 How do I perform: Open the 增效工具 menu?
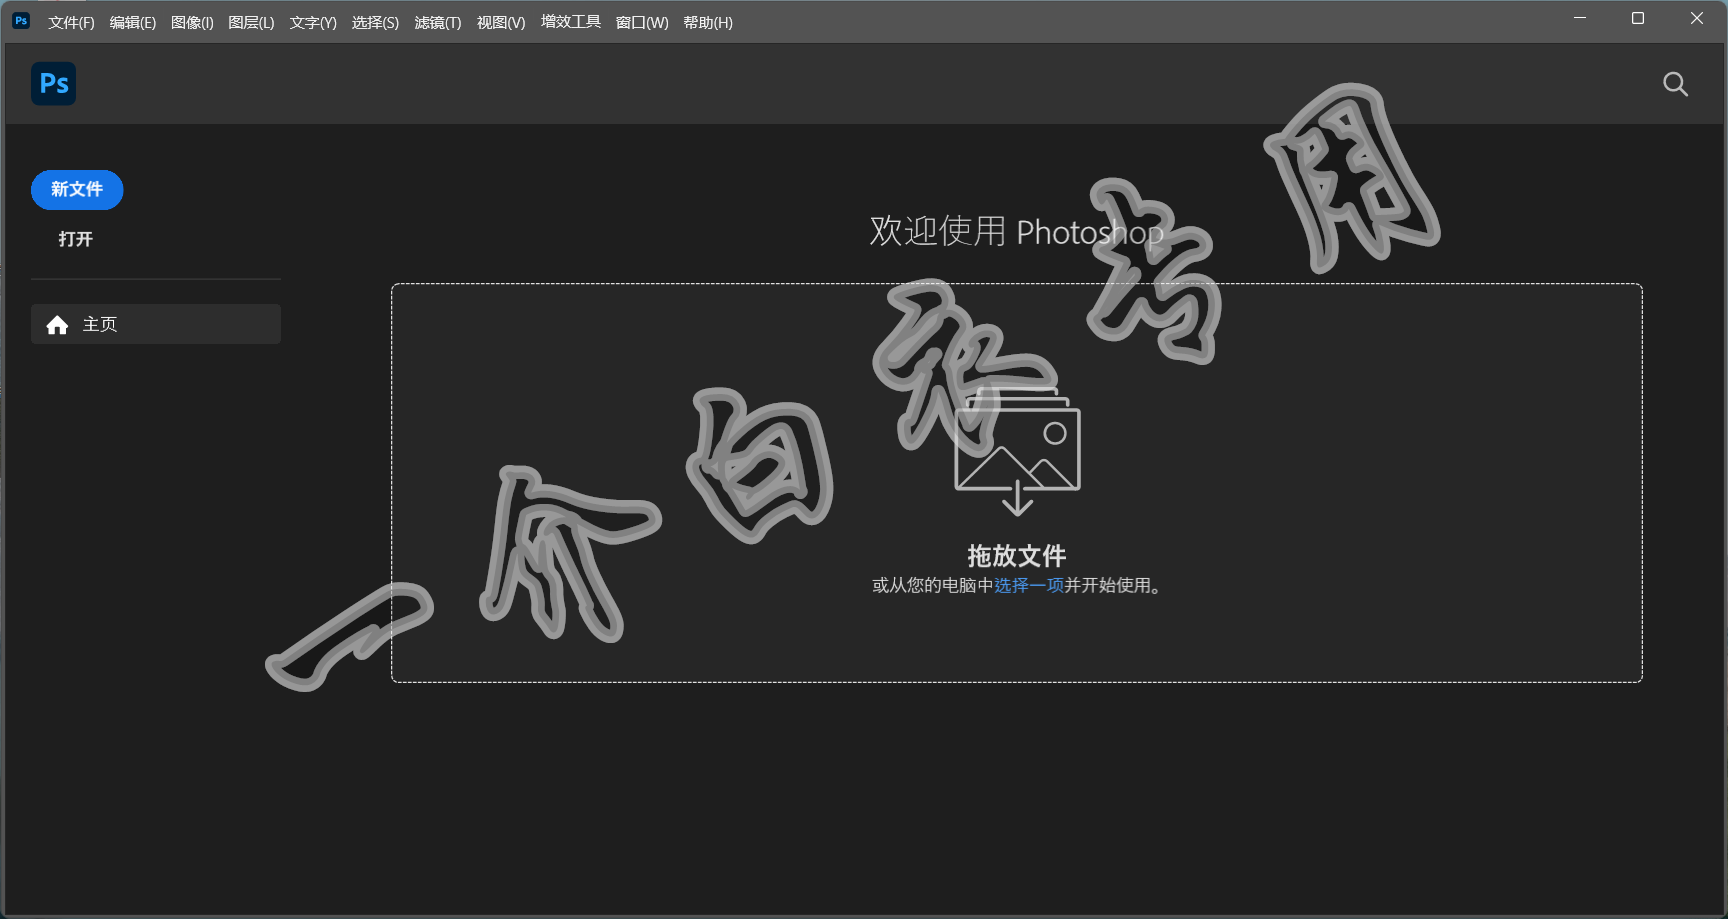pyautogui.click(x=571, y=22)
